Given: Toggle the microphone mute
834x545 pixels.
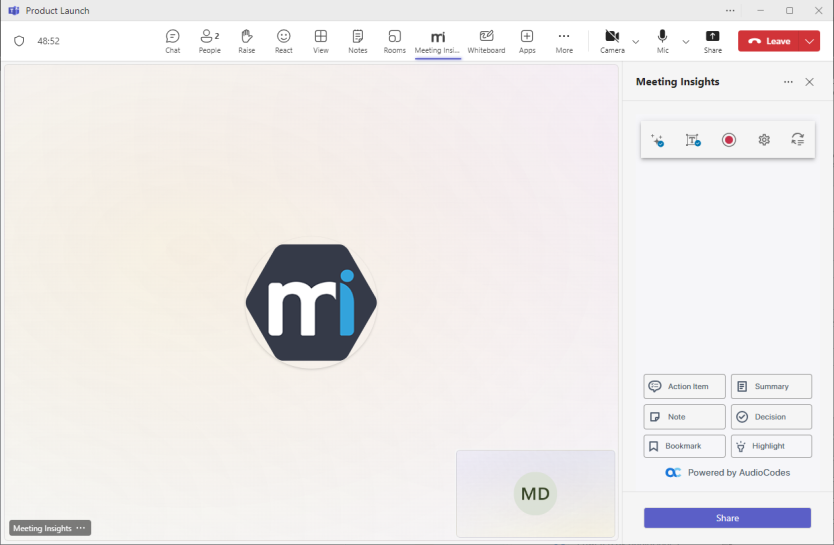Looking at the screenshot, I should [663, 41].
